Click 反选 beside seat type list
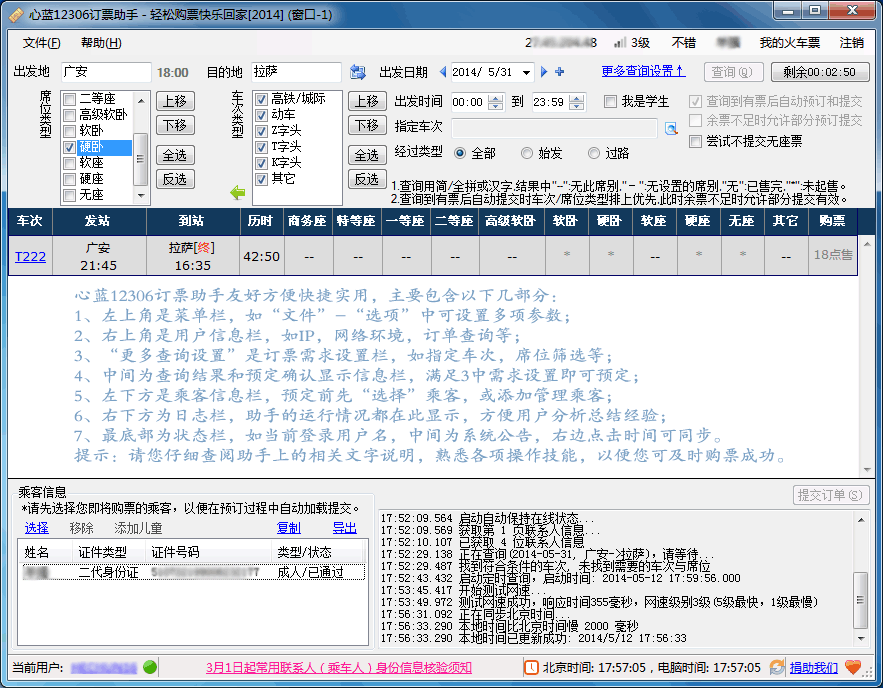883x688 pixels. (x=175, y=179)
